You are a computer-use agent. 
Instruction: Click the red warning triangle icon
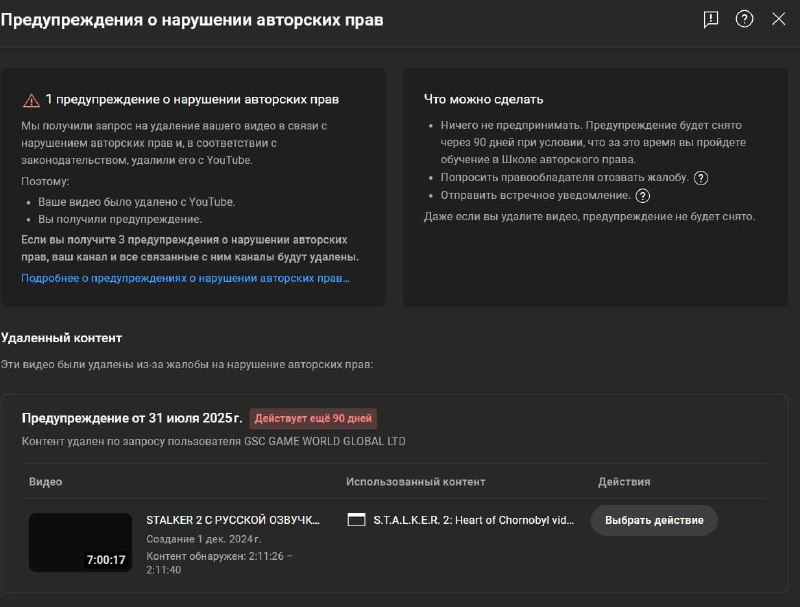31,100
